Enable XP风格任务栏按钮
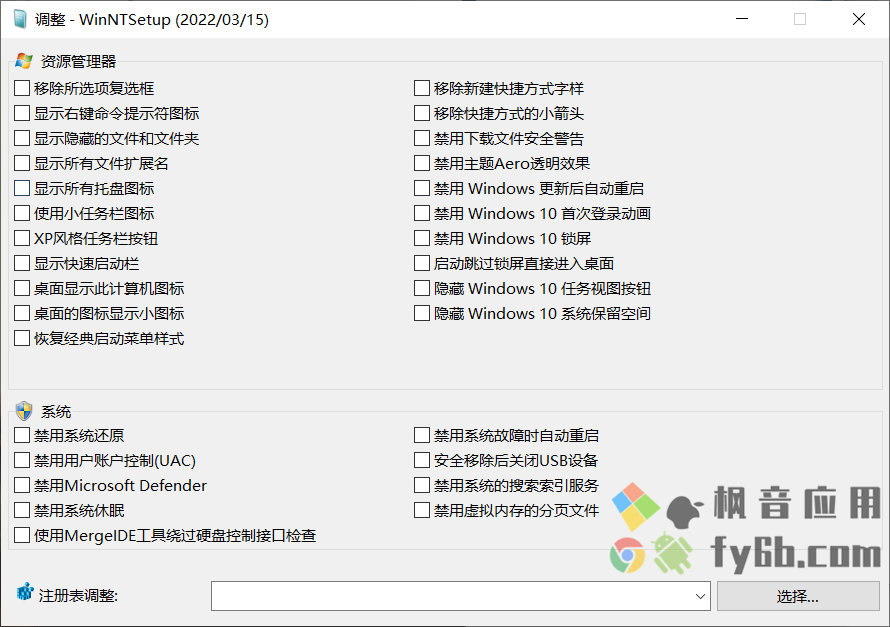890x627 pixels. (22, 238)
